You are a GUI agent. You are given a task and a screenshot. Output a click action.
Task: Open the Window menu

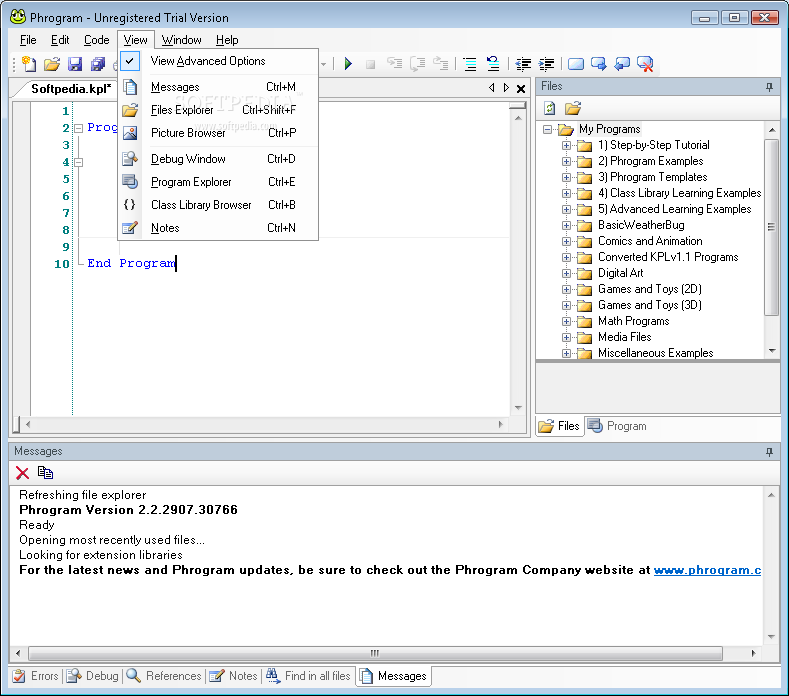(x=181, y=40)
